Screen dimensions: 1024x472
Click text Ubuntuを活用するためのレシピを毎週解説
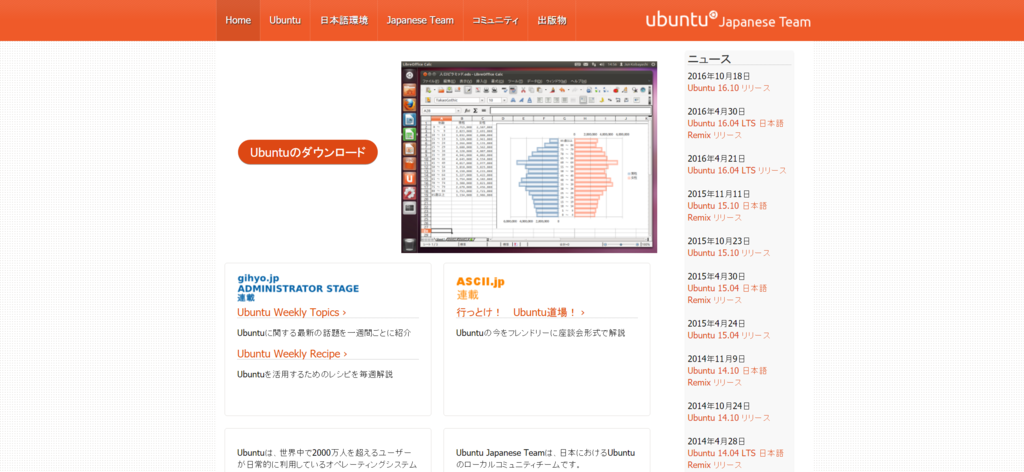315,375
